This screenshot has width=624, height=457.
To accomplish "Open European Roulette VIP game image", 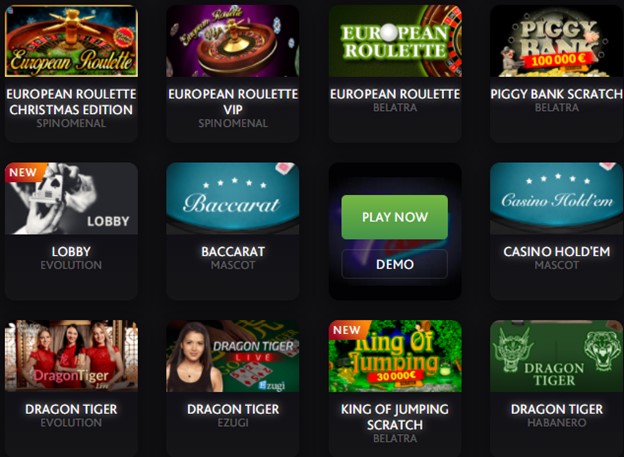I will pos(233,41).
